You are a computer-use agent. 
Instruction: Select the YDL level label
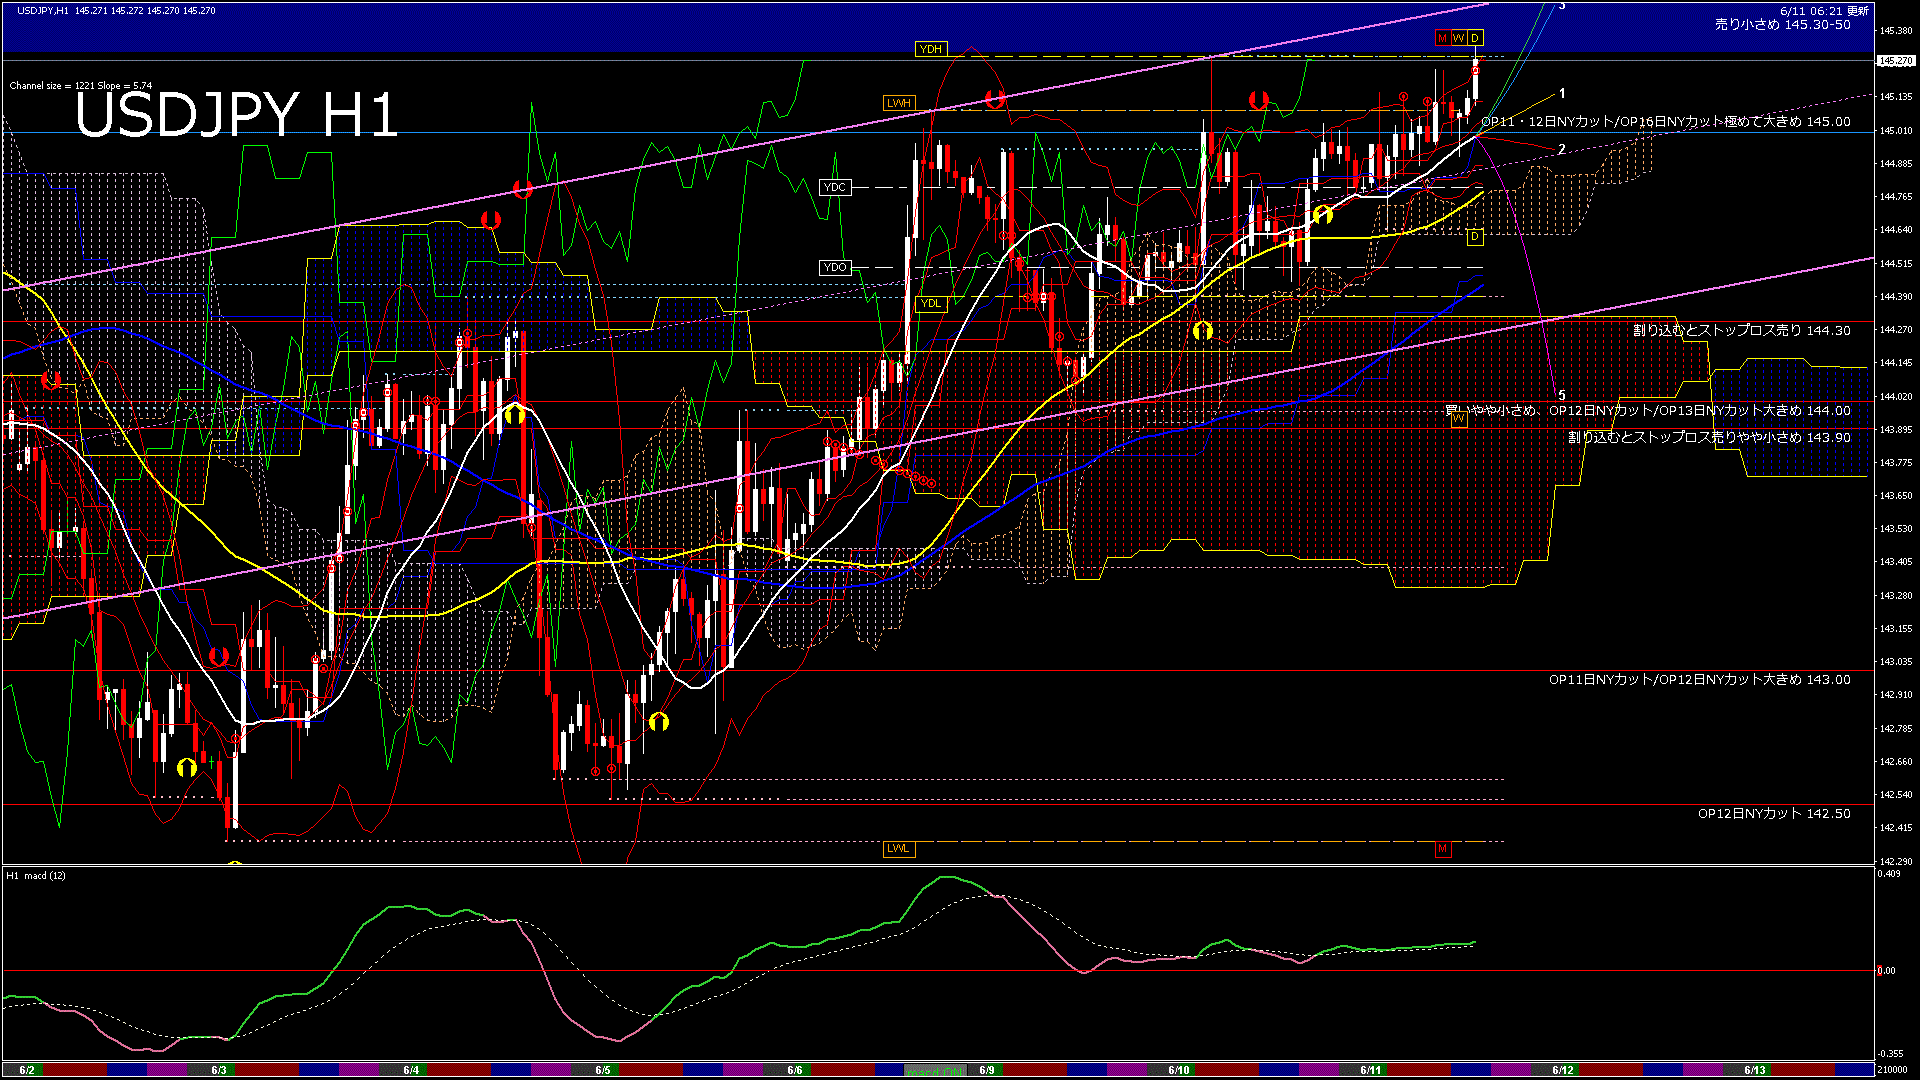click(930, 304)
